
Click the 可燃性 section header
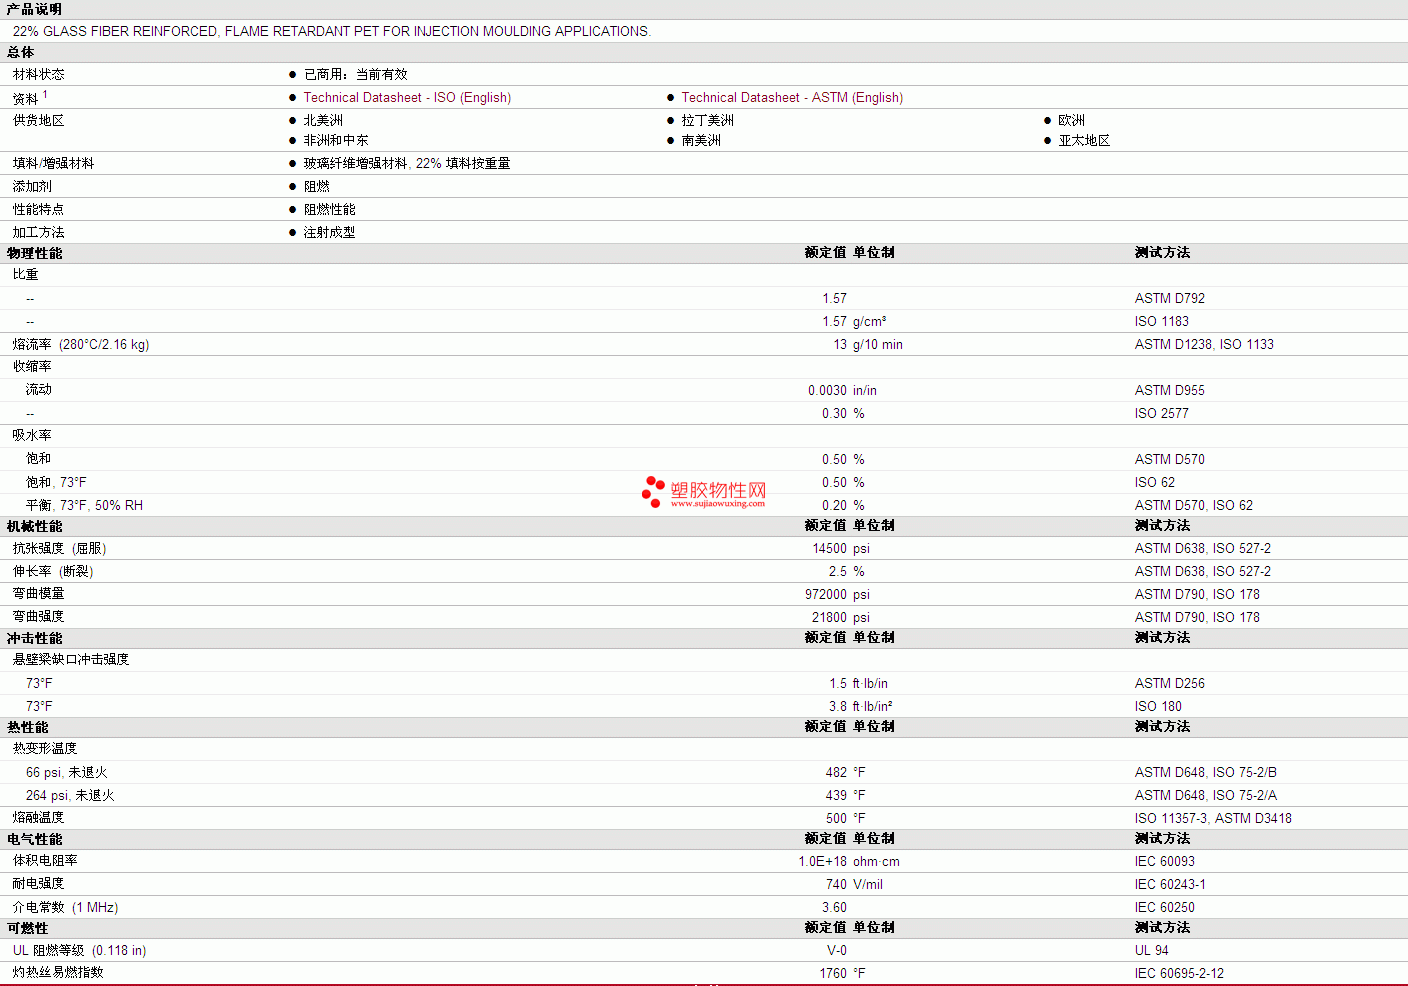coord(27,928)
